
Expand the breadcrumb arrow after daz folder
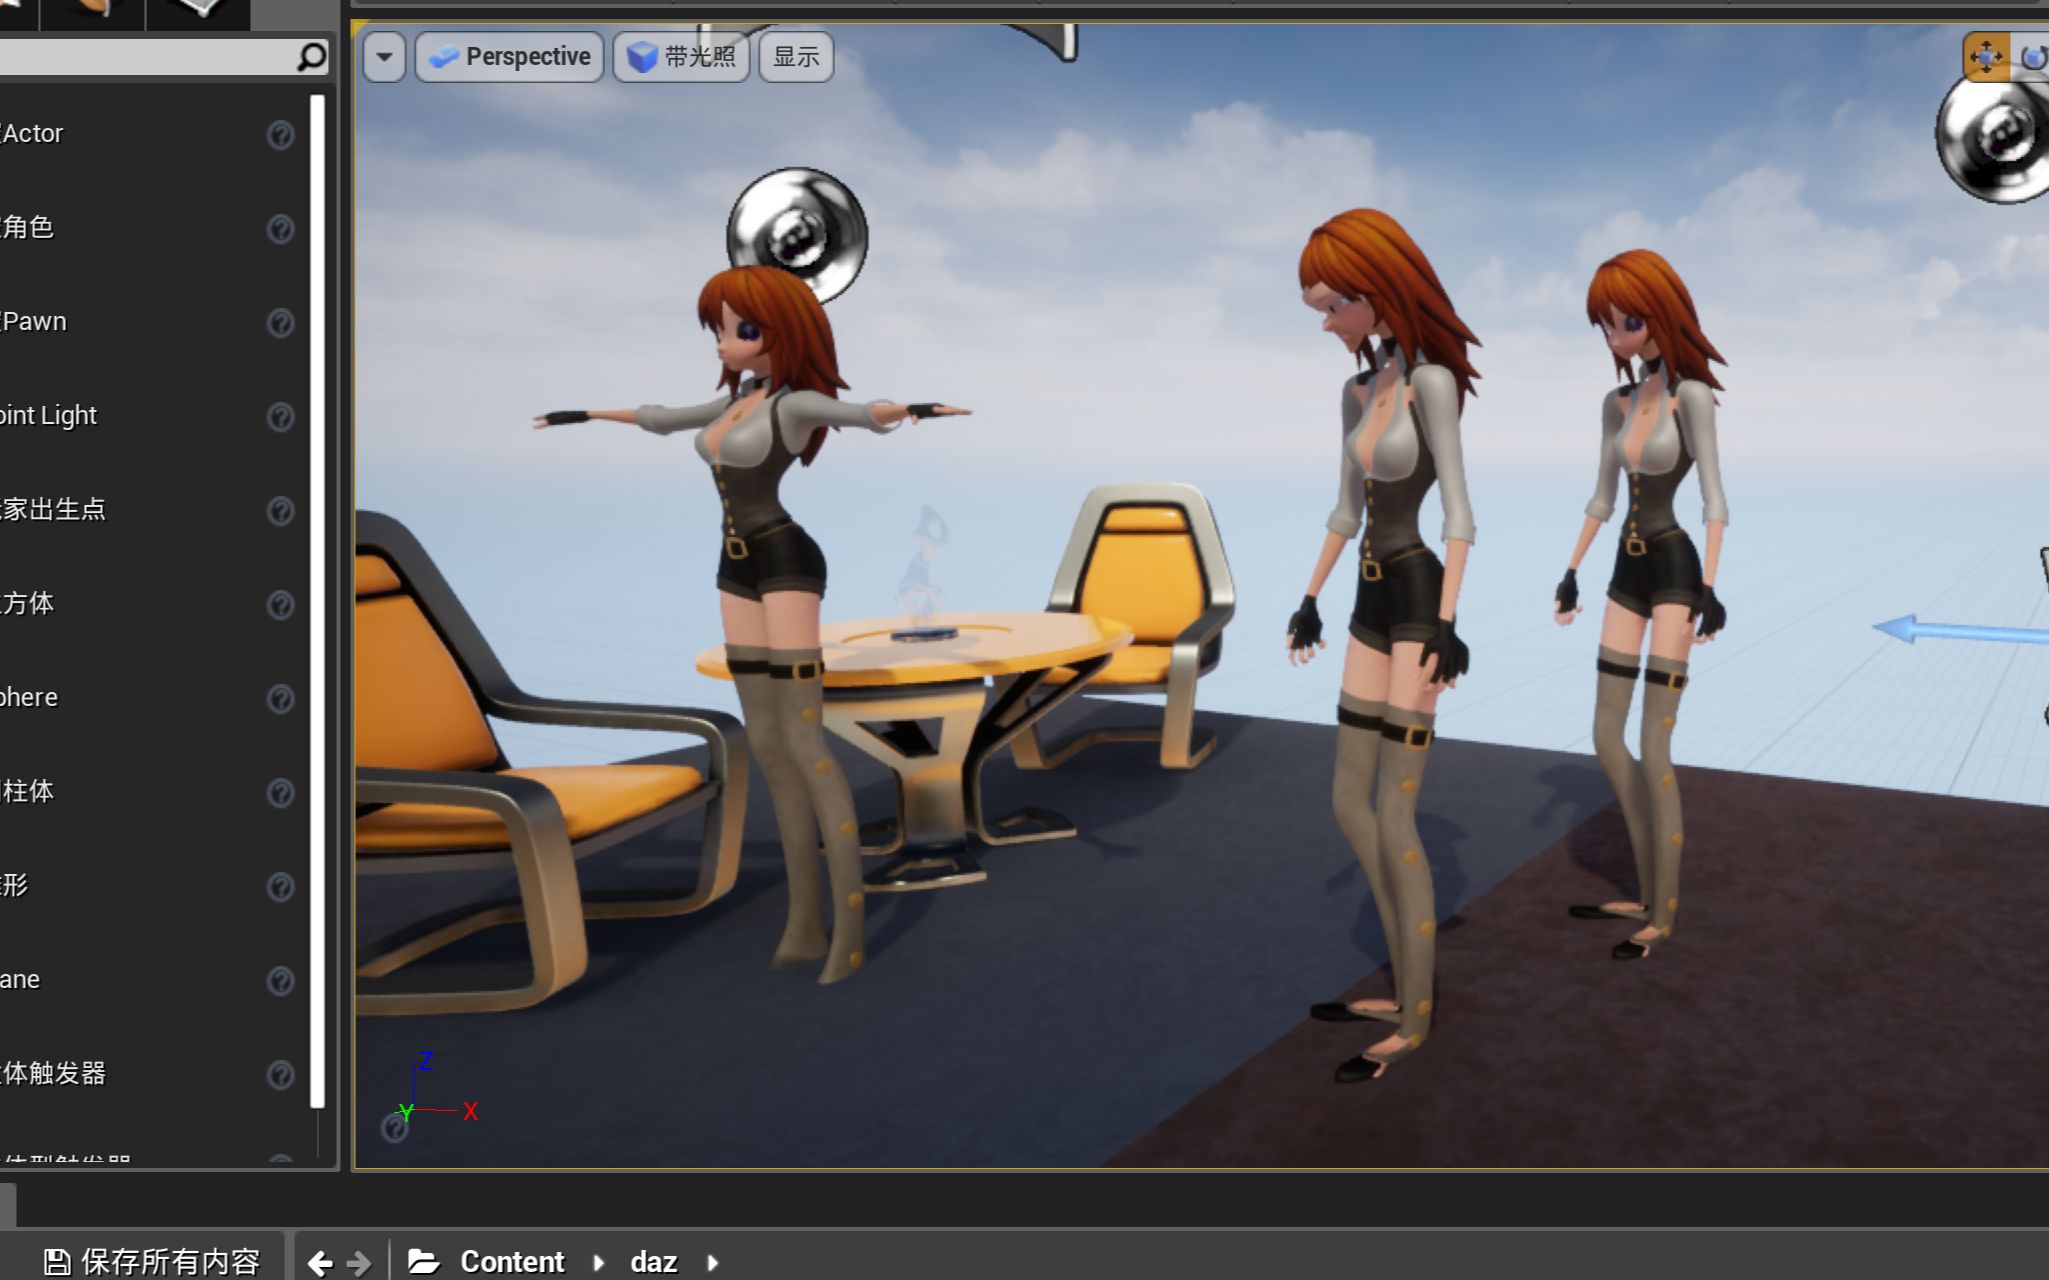click(711, 1263)
